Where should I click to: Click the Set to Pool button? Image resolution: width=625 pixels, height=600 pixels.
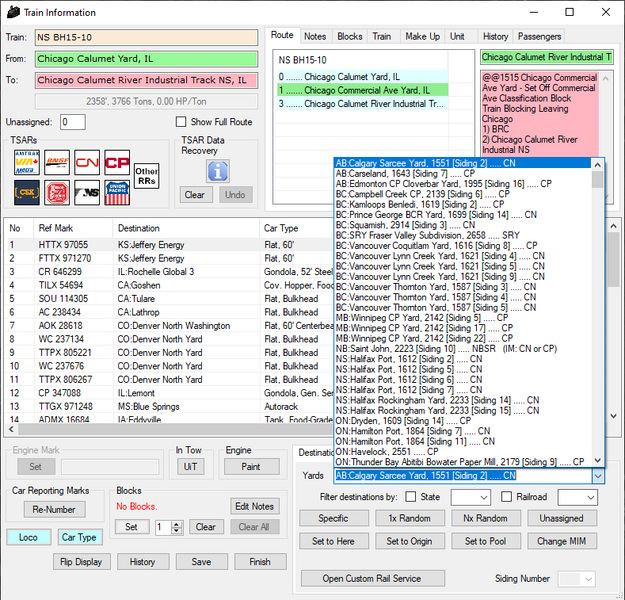(485, 541)
